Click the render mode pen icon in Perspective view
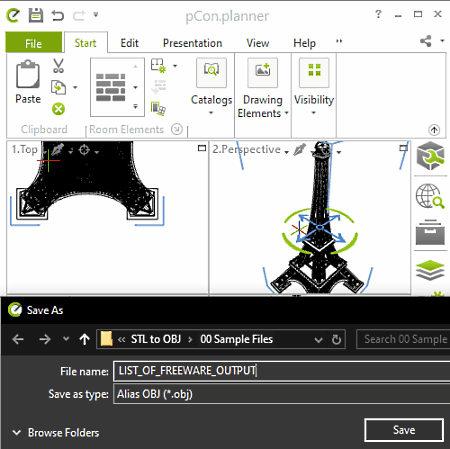Viewport: 450px width, 449px height. 299,150
